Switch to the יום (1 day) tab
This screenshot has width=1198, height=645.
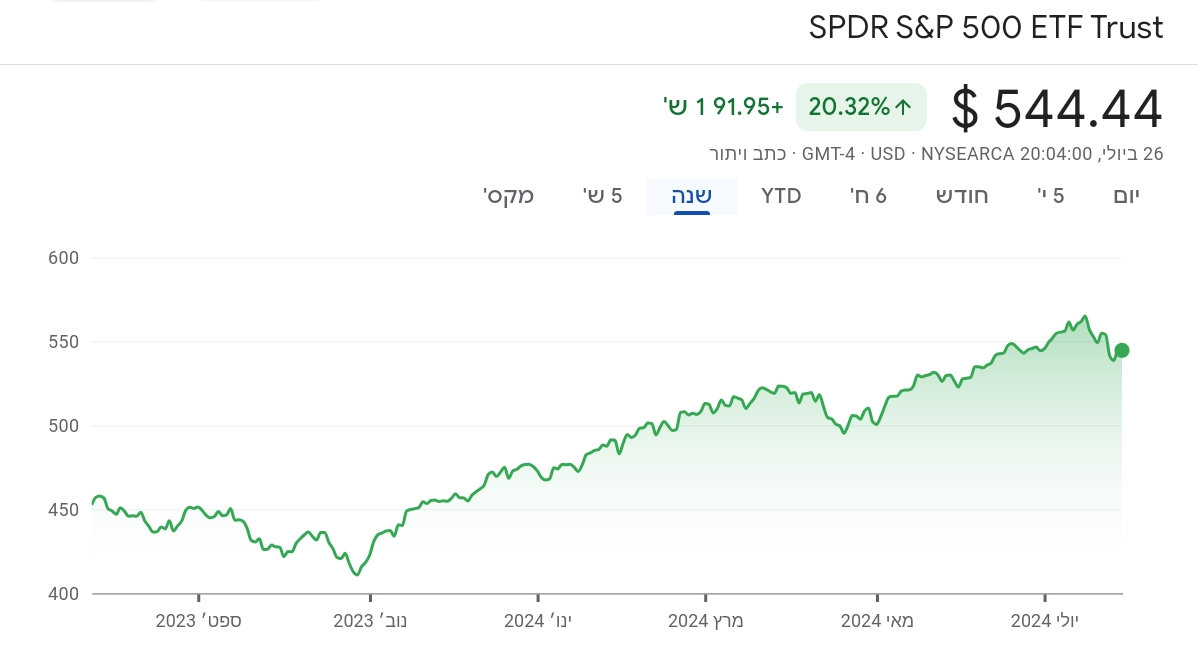coord(1126,195)
